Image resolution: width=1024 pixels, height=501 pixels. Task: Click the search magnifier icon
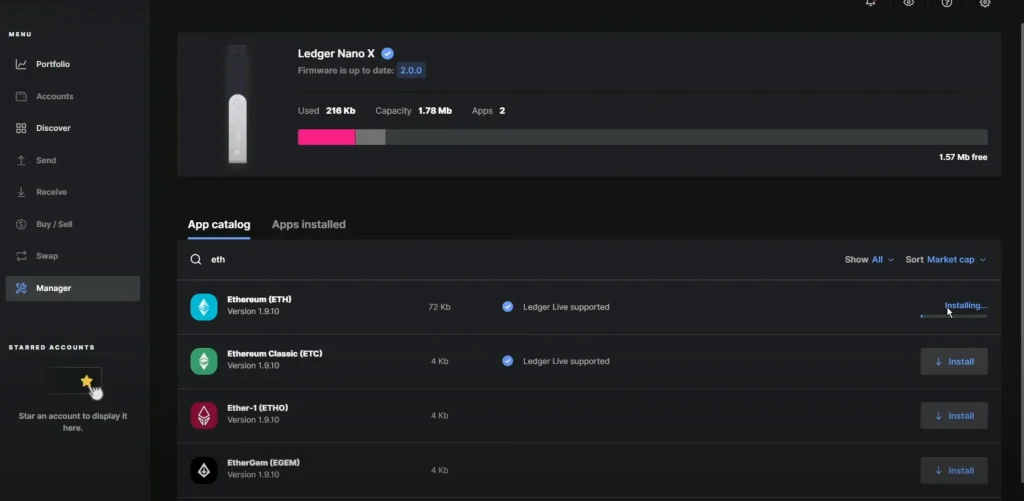pyautogui.click(x=195, y=259)
